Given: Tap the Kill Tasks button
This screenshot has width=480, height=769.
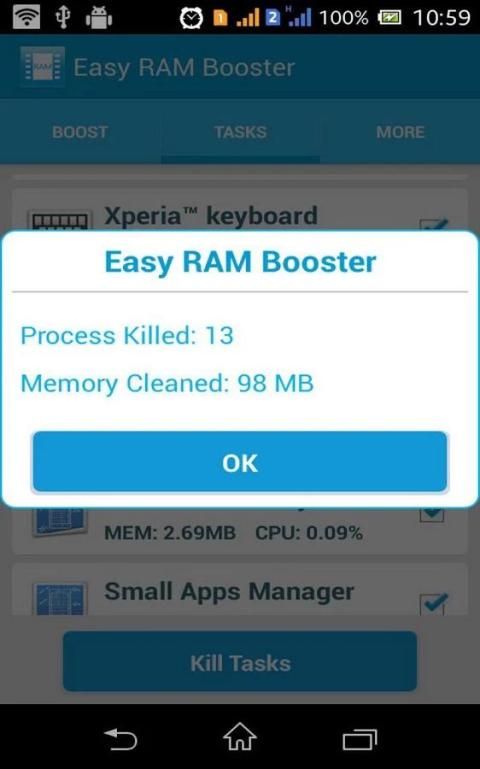Looking at the screenshot, I should 240,662.
